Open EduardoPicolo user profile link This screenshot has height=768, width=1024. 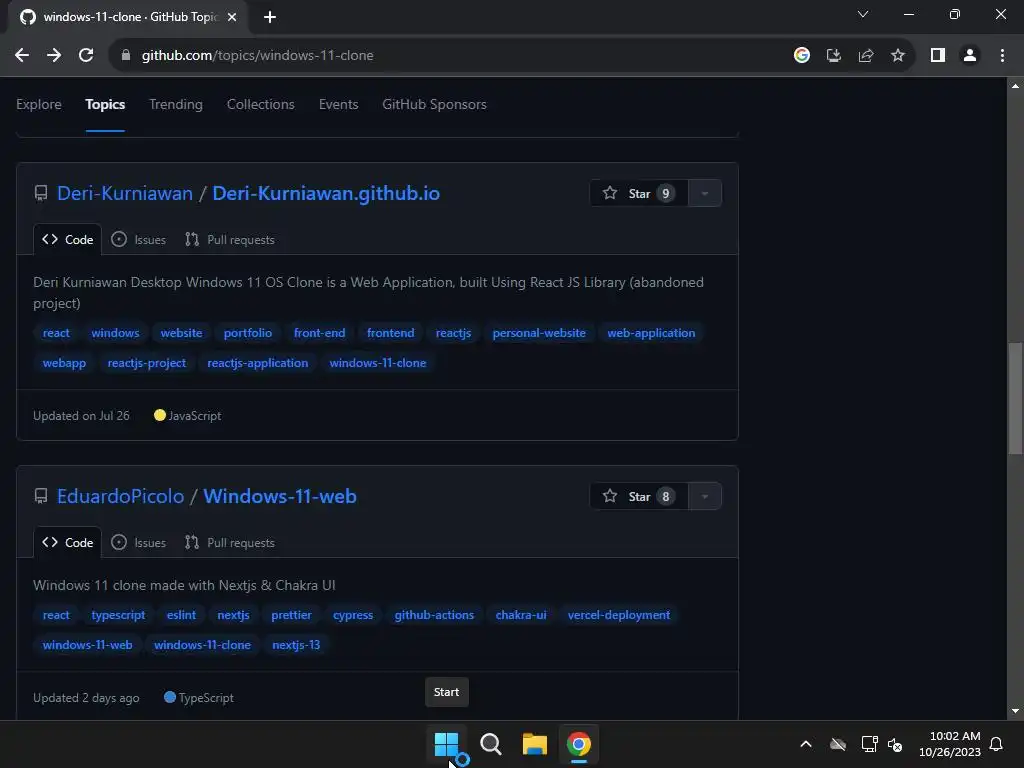click(120, 496)
